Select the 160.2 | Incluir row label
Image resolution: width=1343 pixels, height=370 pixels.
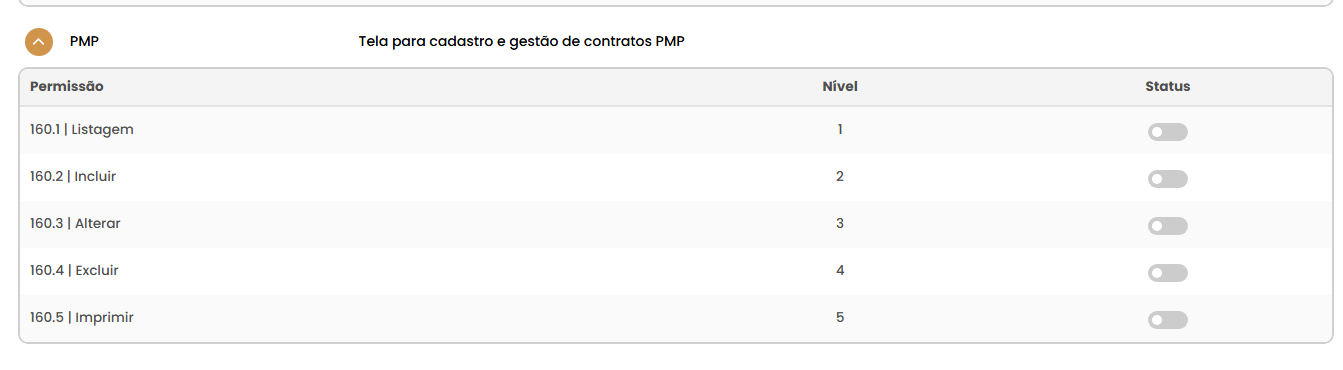(x=73, y=176)
